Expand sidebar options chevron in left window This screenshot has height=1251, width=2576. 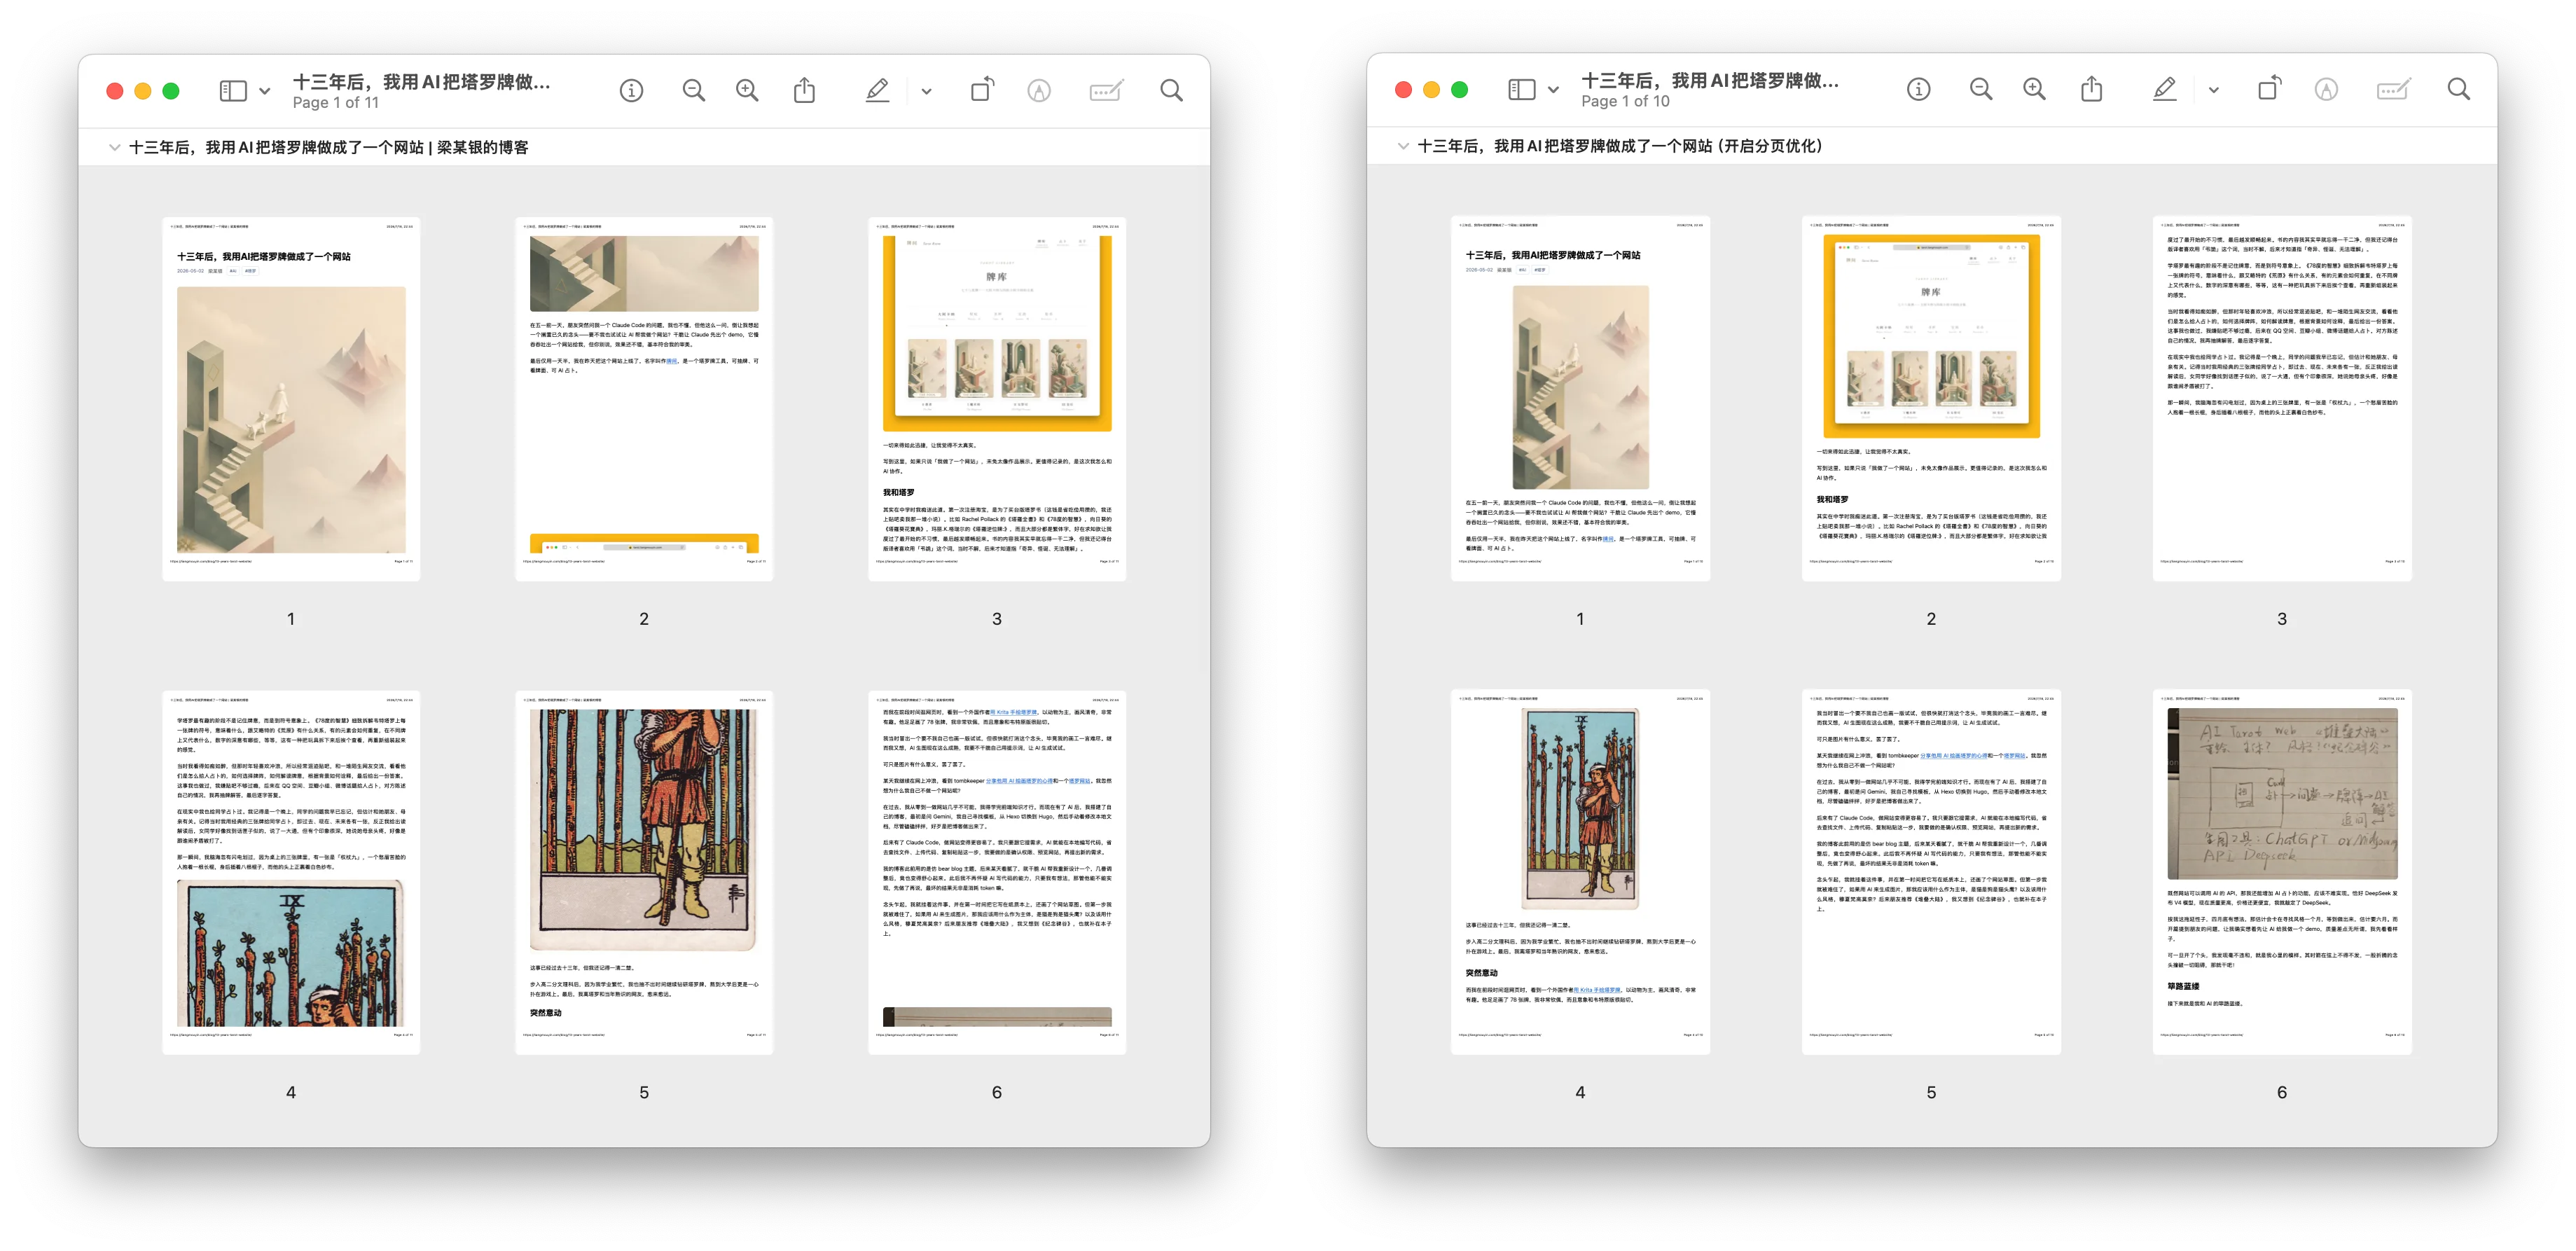tap(265, 91)
